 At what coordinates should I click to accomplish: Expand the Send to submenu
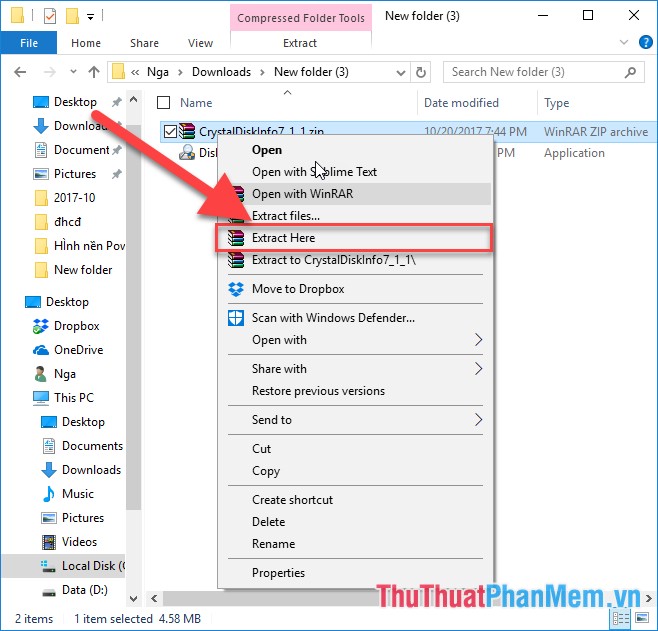click(x=478, y=420)
